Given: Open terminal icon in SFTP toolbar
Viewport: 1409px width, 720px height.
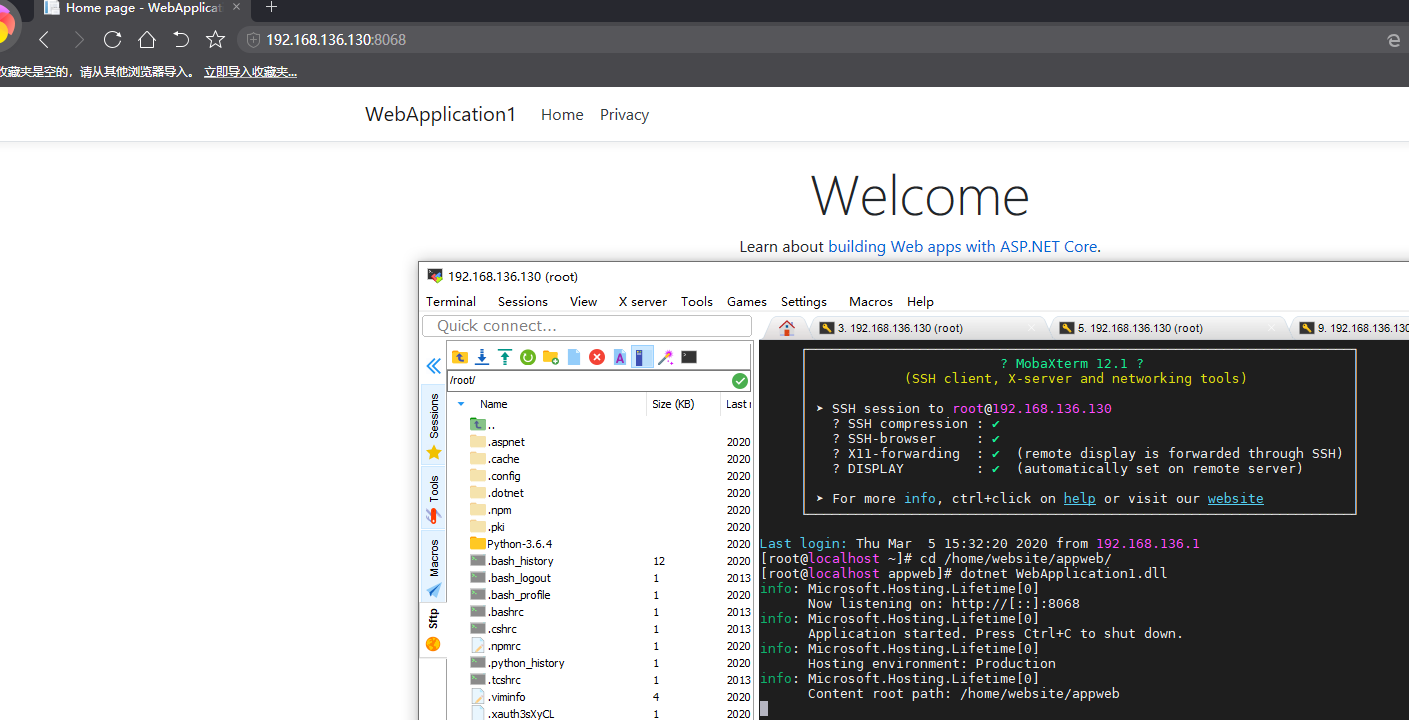Looking at the screenshot, I should click(x=689, y=357).
